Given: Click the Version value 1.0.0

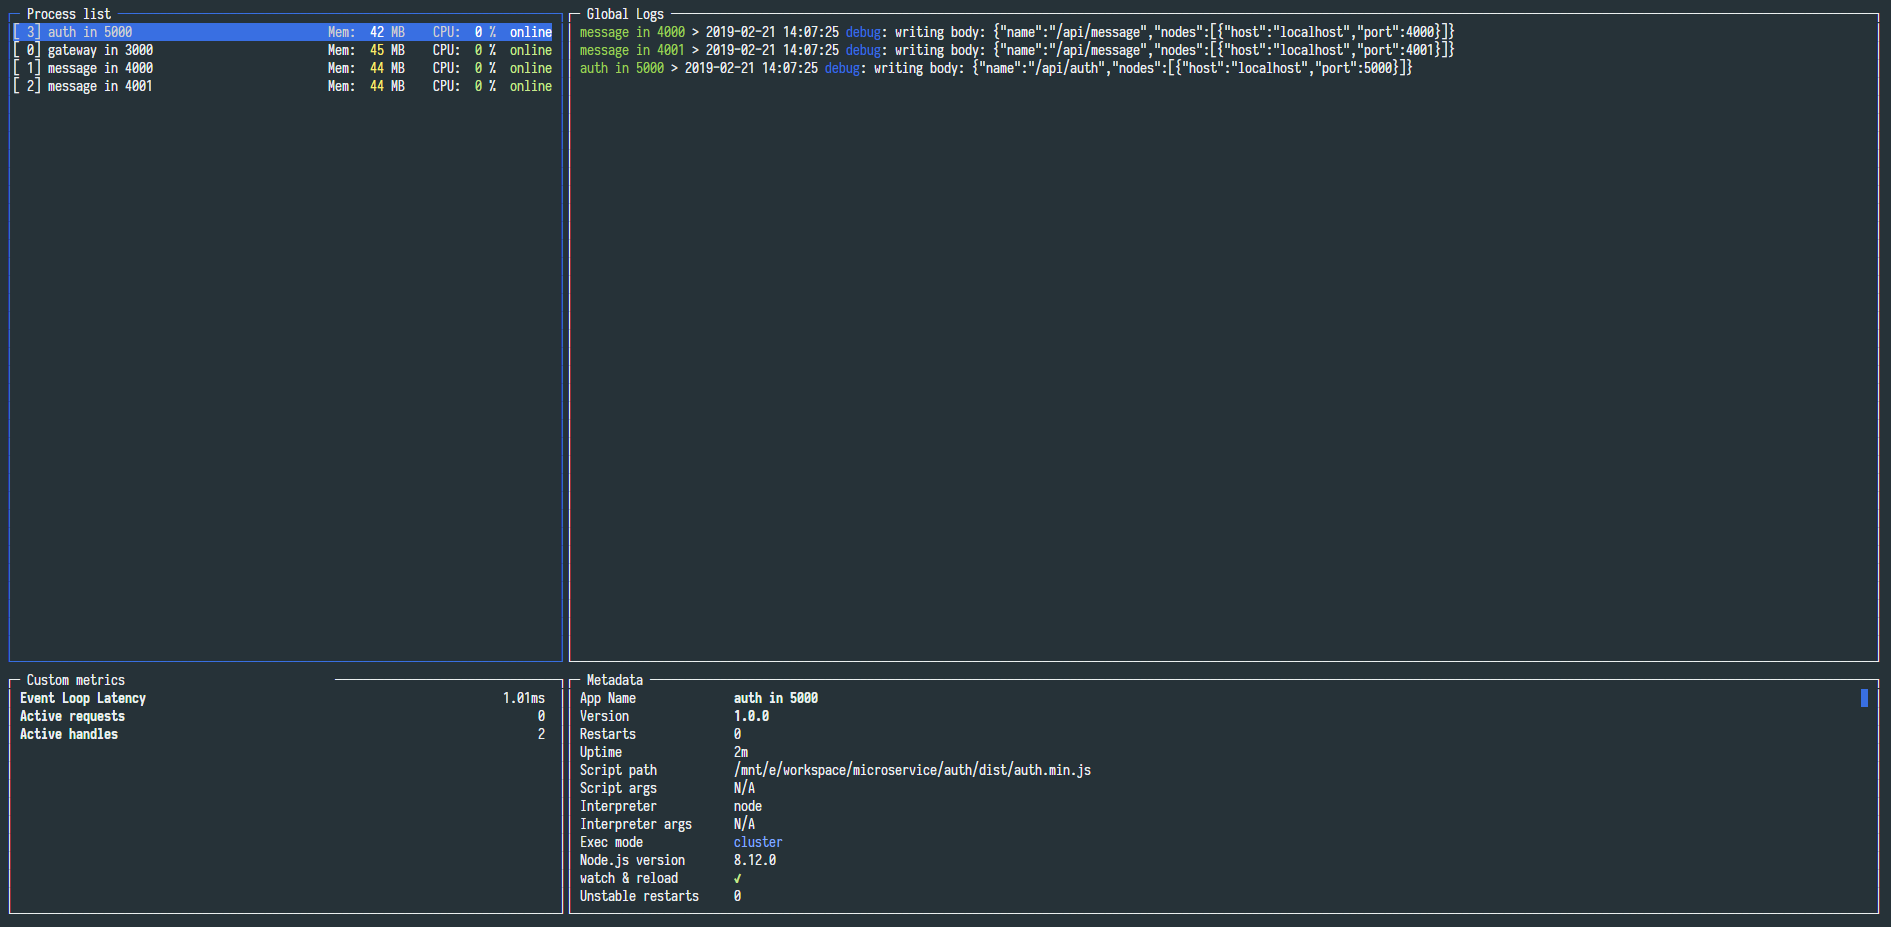Looking at the screenshot, I should click(752, 716).
